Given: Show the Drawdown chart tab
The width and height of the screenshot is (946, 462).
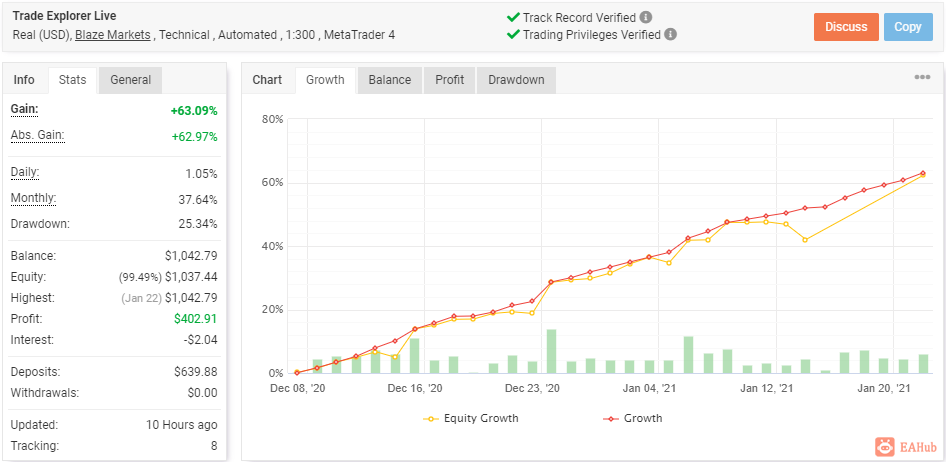Looking at the screenshot, I should coord(516,80).
